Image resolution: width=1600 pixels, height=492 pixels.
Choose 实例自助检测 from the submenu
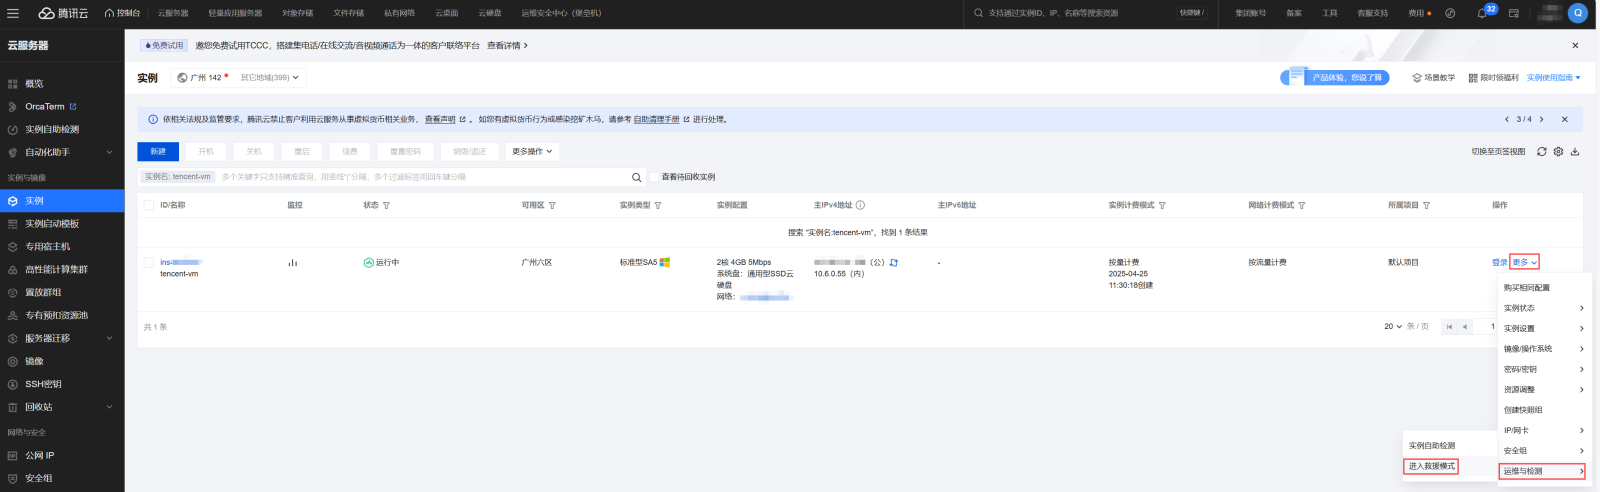pyautogui.click(x=1432, y=446)
